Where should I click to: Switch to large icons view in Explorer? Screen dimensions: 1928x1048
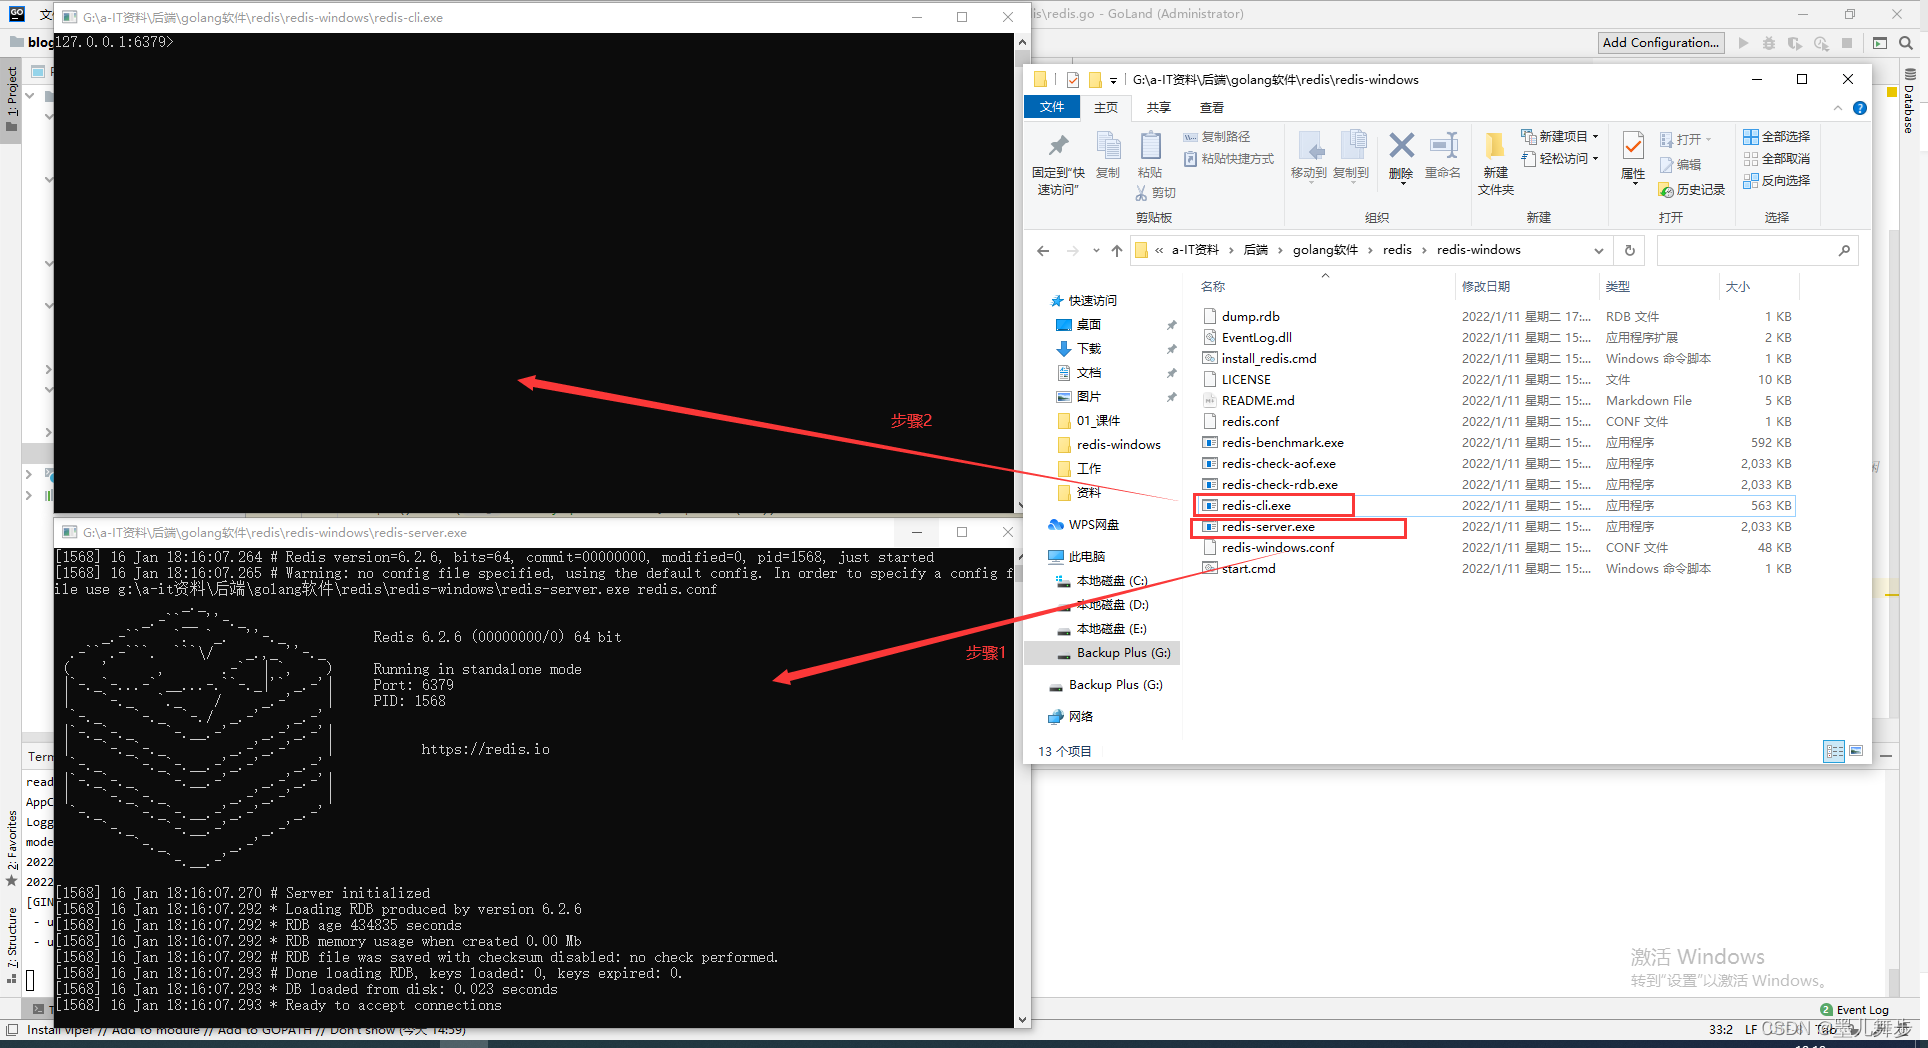pyautogui.click(x=1856, y=751)
